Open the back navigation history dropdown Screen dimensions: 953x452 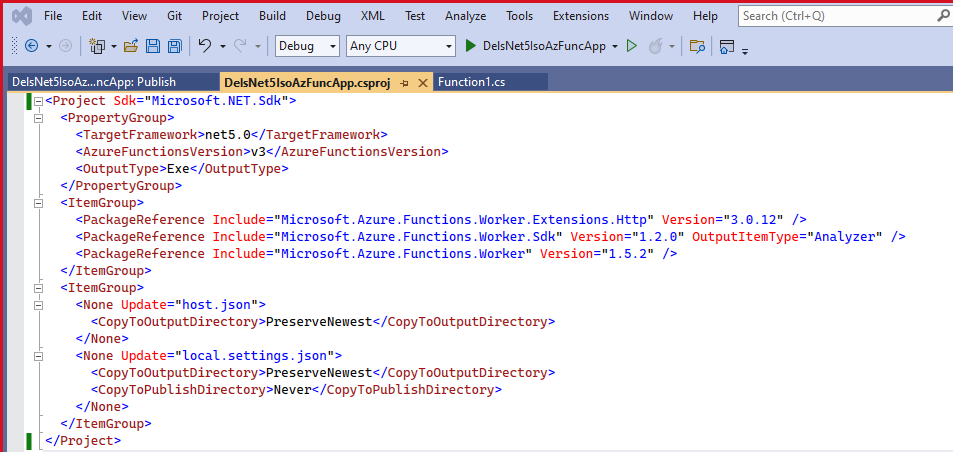49,46
